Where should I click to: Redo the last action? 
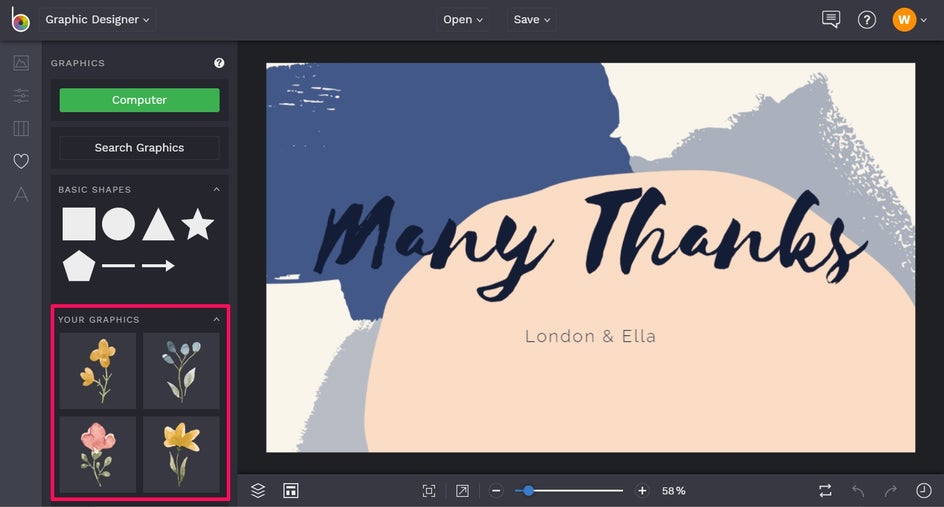[891, 491]
